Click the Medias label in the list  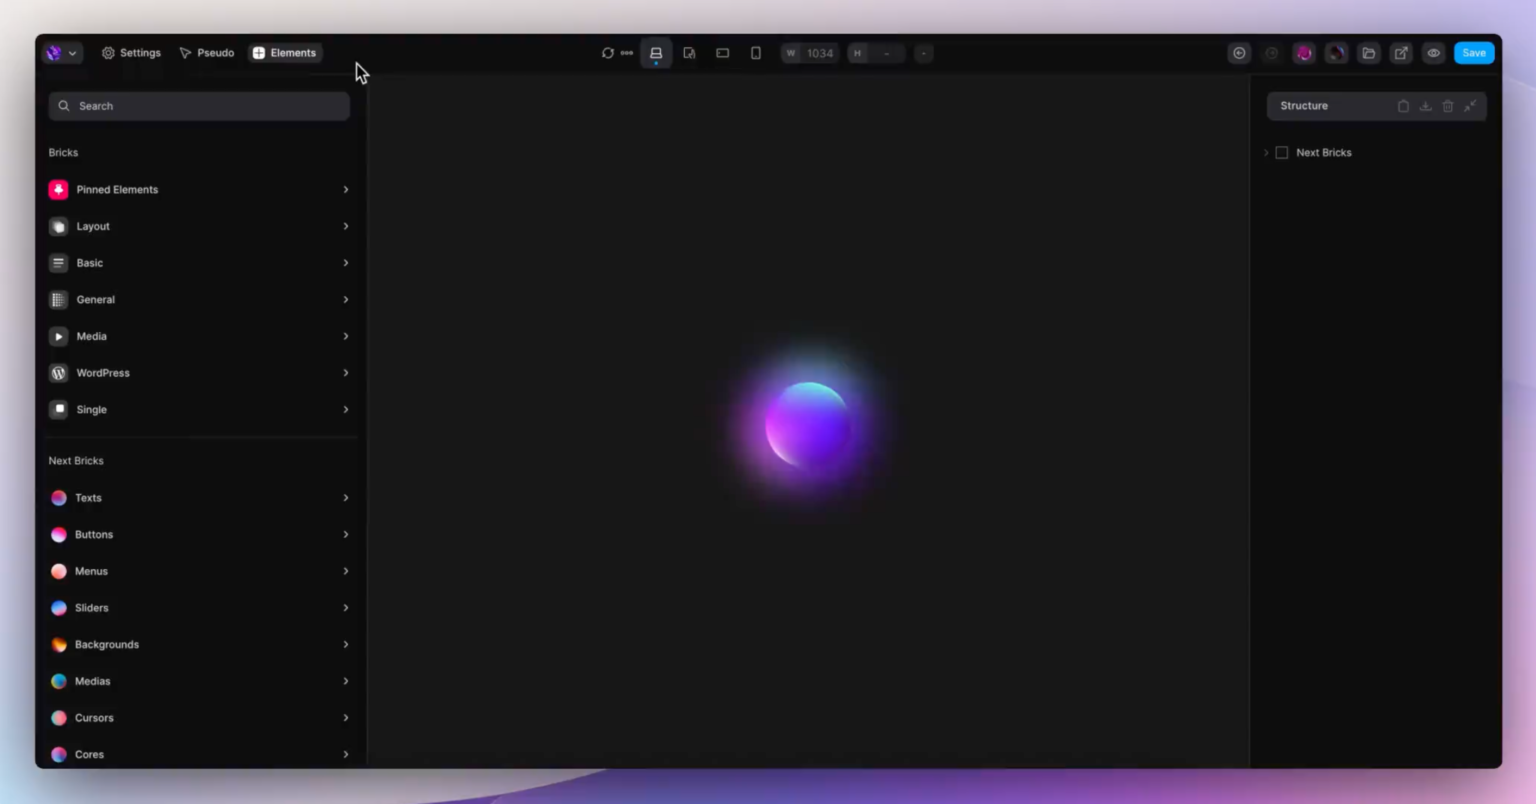[x=93, y=681]
